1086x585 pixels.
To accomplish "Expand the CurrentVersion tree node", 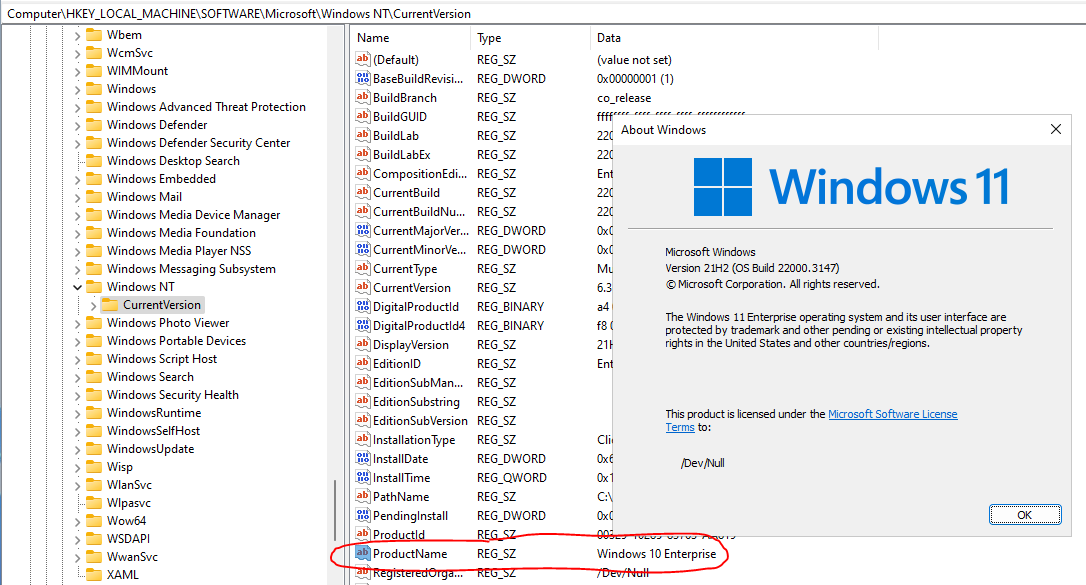I will click(x=93, y=305).
